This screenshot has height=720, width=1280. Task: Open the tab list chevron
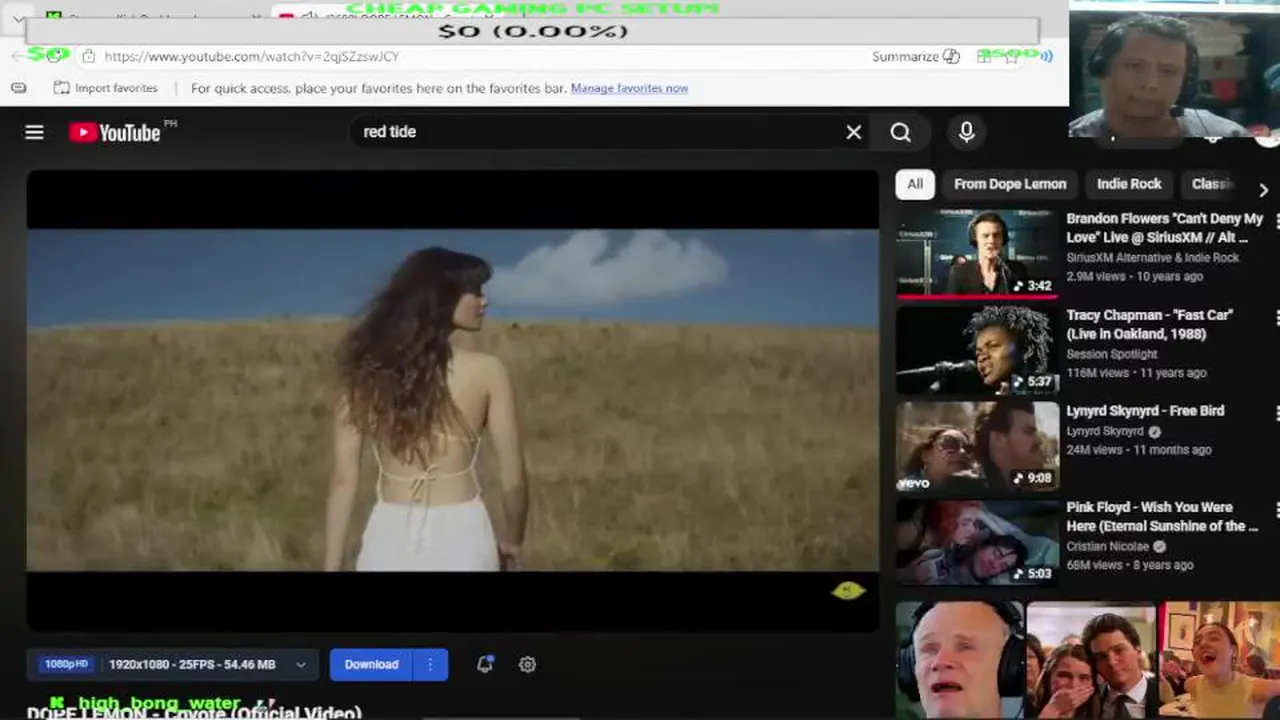[x=18, y=19]
